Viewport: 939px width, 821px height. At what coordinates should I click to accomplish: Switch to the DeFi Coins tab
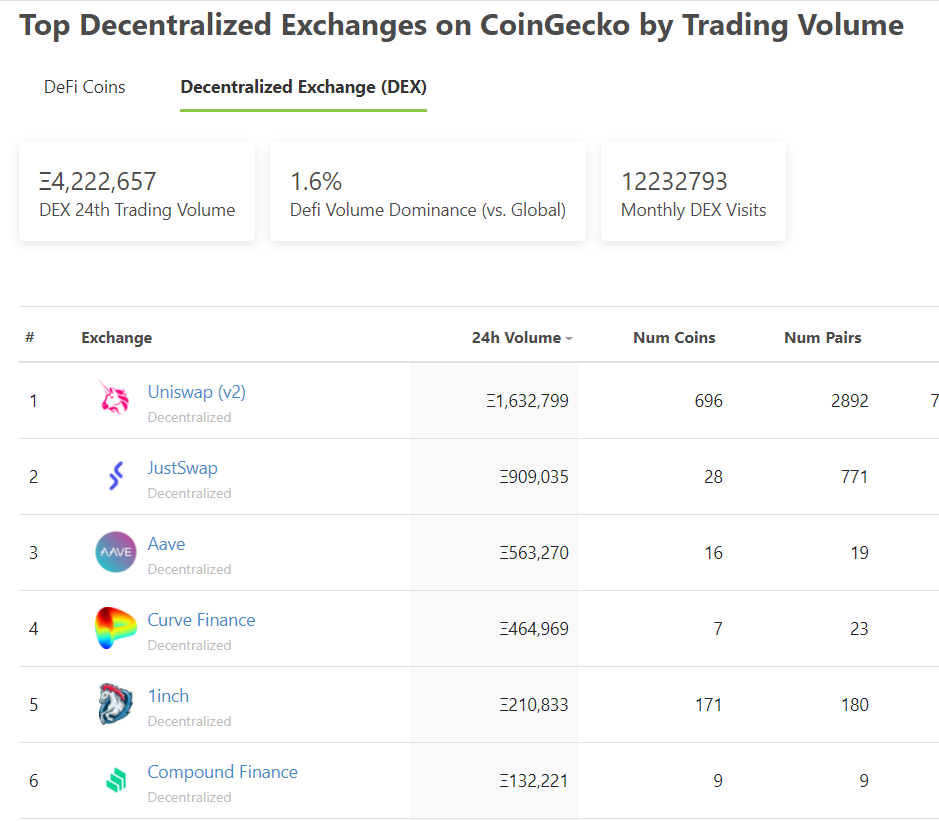[x=84, y=87]
